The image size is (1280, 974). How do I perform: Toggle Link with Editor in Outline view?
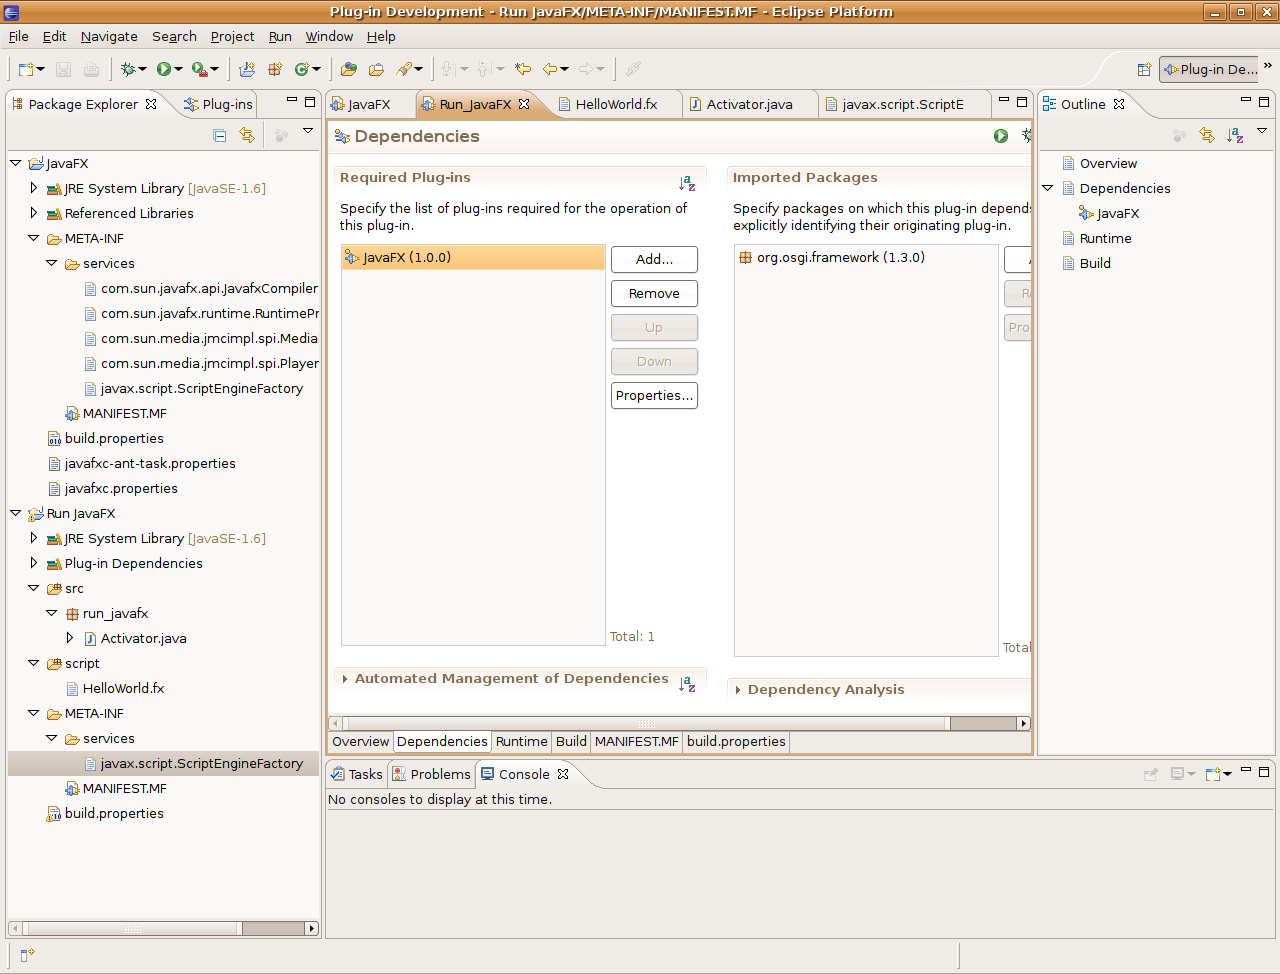pos(1207,135)
